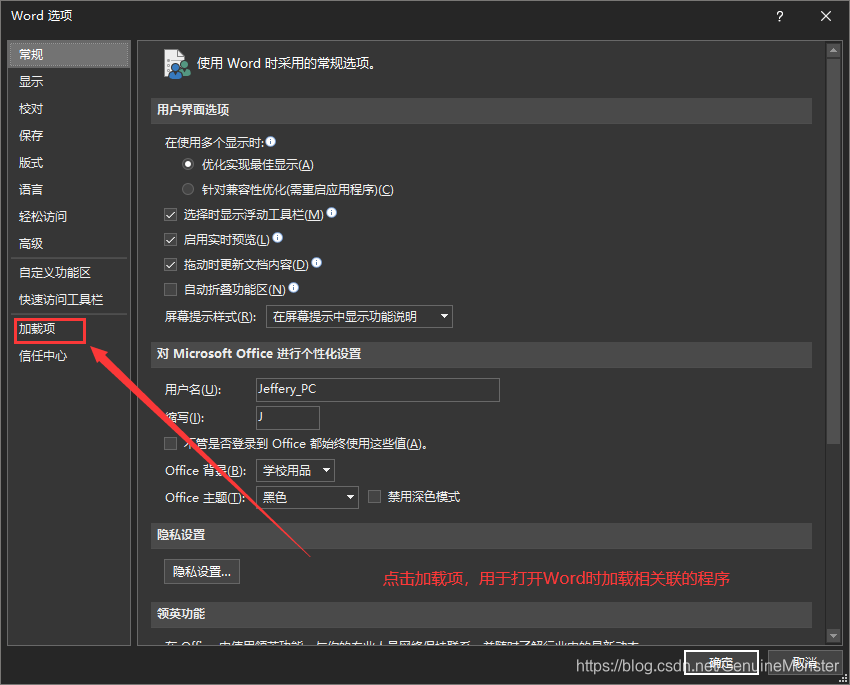The height and width of the screenshot is (685, 850).
Task: Click the 缩写 initials input field
Action: click(288, 418)
